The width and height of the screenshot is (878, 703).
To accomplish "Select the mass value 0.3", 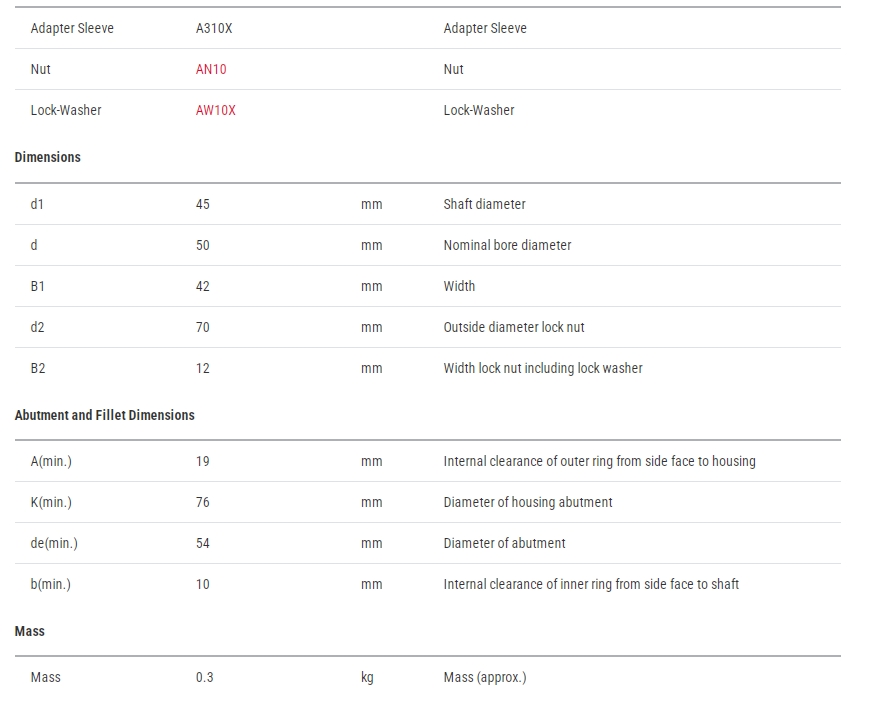I will click(x=204, y=677).
